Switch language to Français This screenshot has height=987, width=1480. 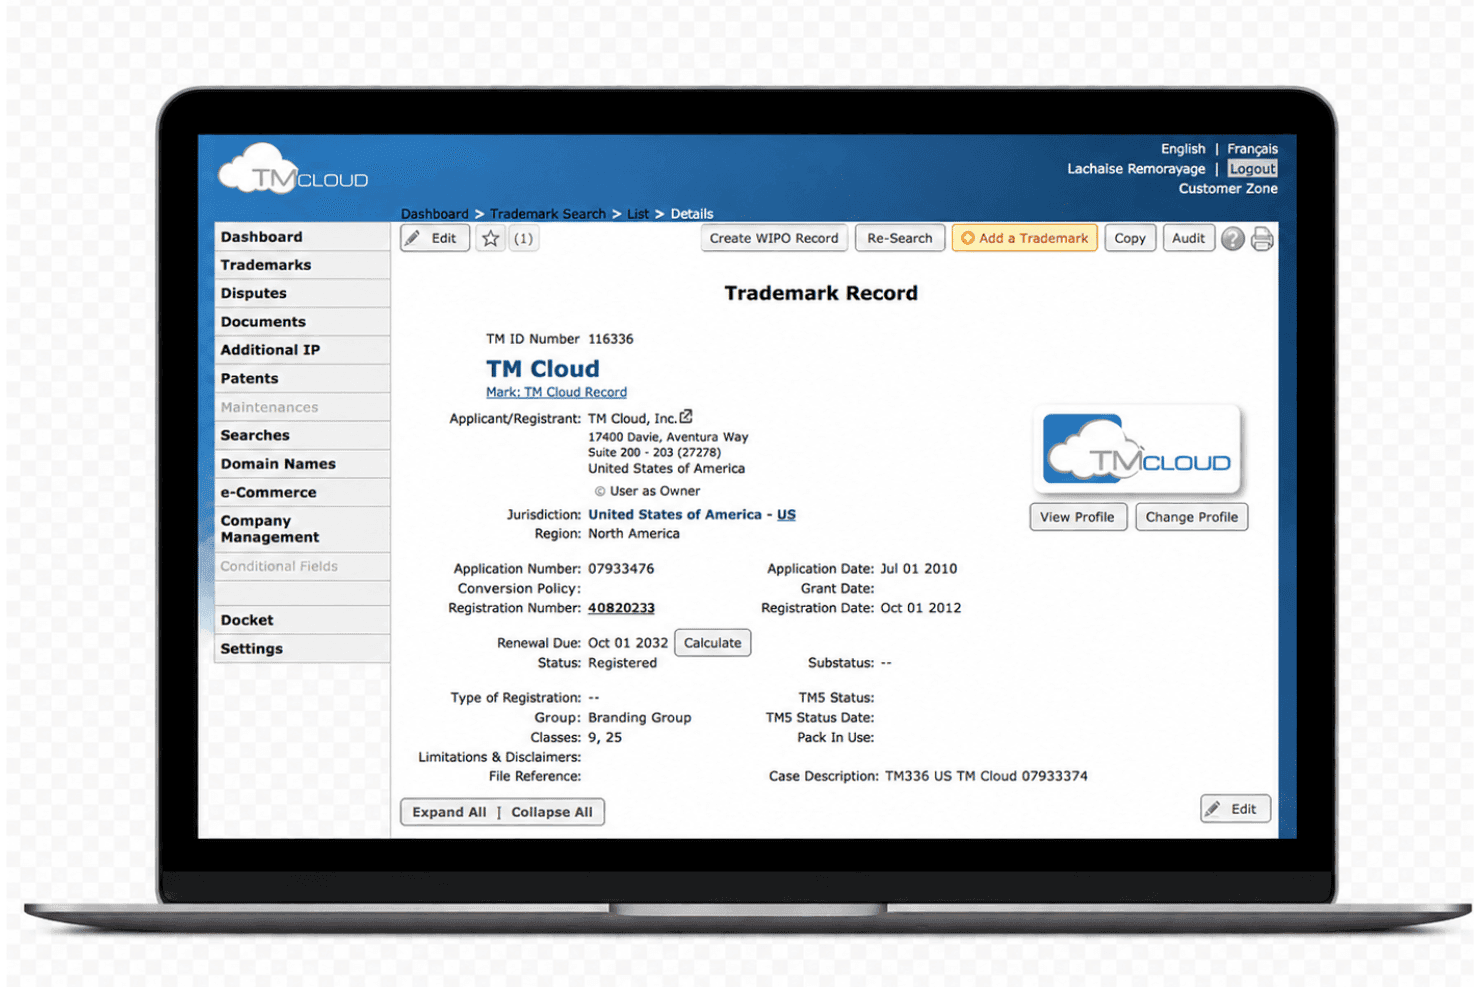coord(1252,149)
